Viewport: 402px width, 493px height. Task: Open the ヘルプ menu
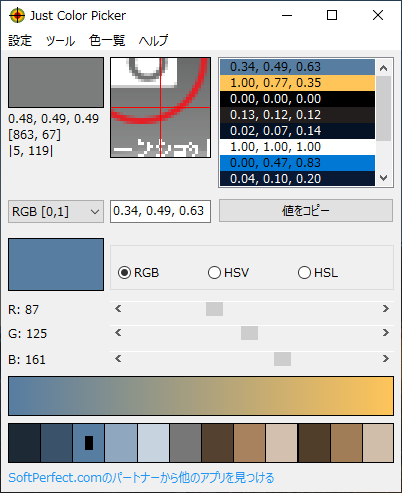coord(153,41)
